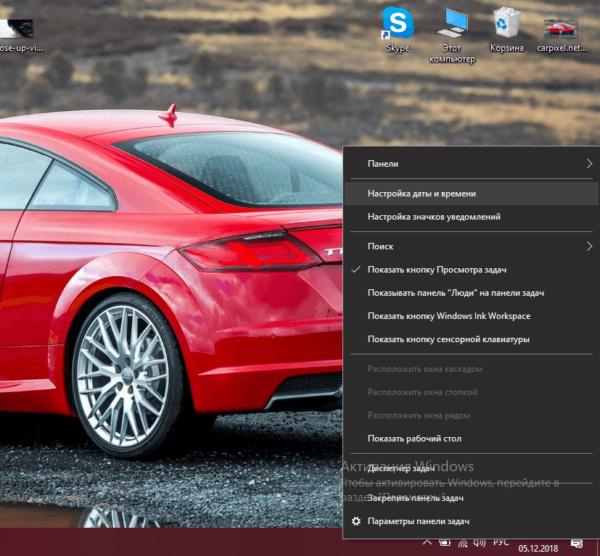Click the battery icon in the system tray
Viewport: 600px width, 556px height.
point(444,543)
